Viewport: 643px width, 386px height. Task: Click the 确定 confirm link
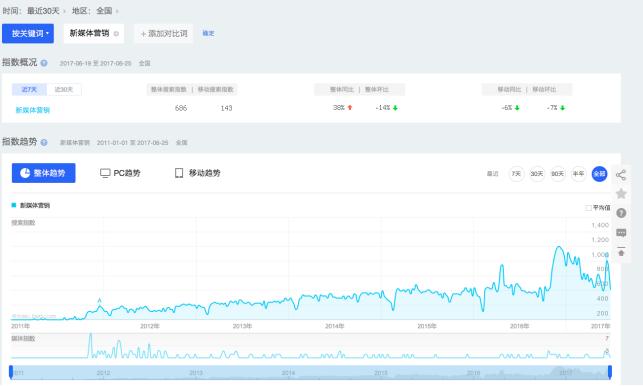point(208,33)
